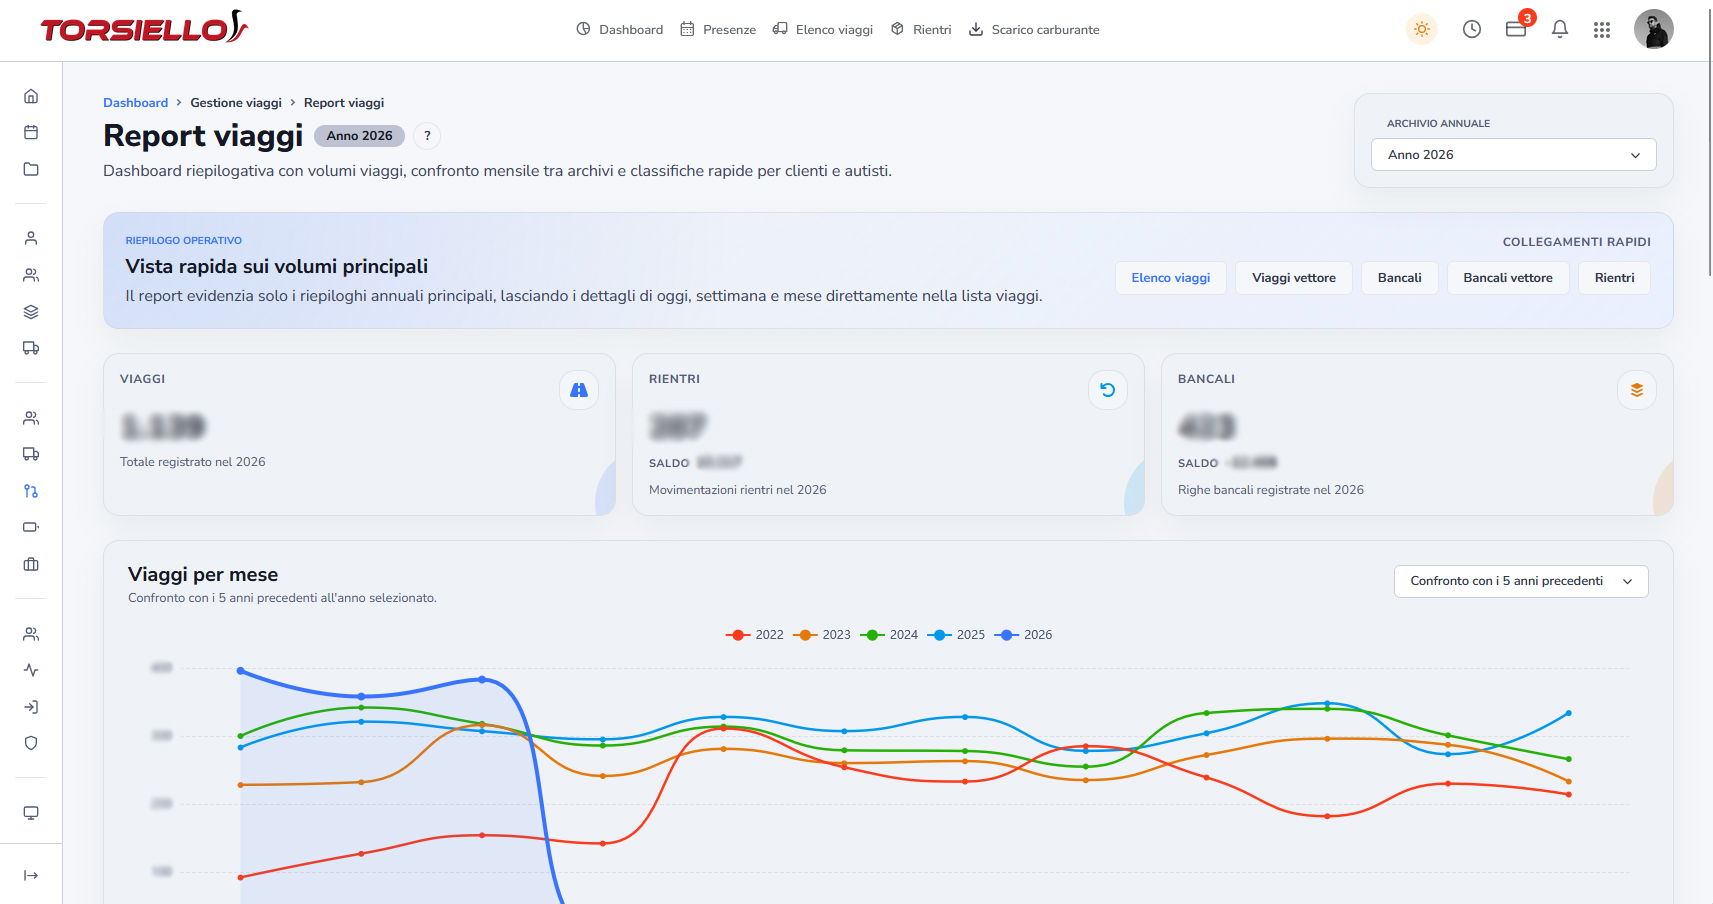Click the activity pulse icon in the sidebar
The width and height of the screenshot is (1713, 904).
pyautogui.click(x=31, y=670)
